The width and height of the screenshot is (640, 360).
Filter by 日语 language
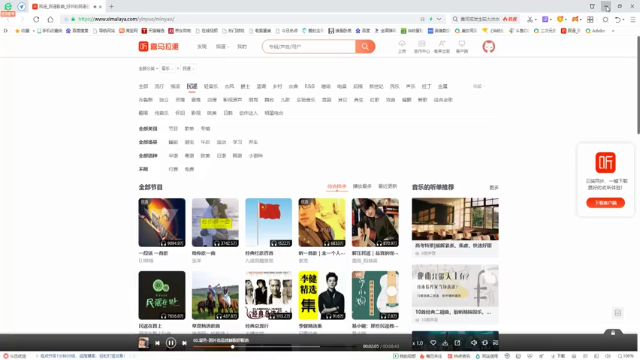pos(221,156)
